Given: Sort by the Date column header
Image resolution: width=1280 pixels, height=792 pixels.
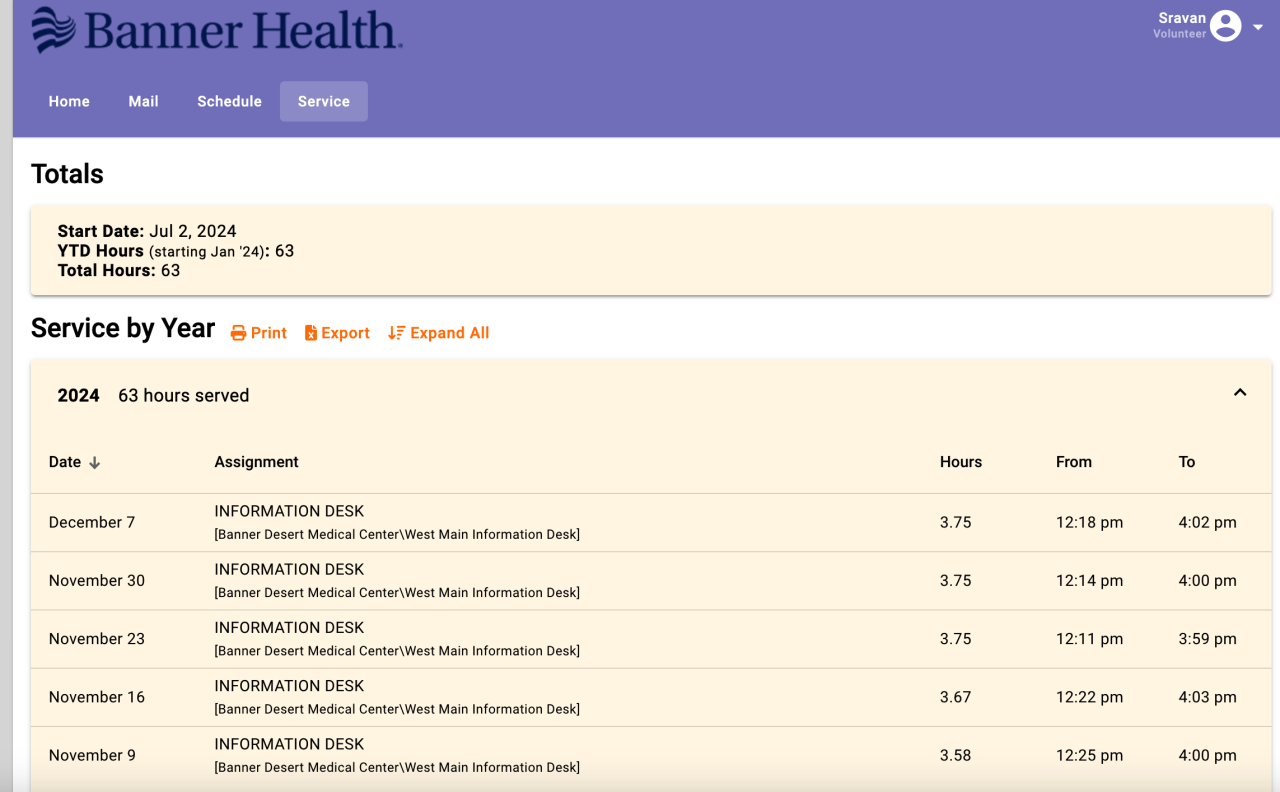Looking at the screenshot, I should pos(65,462).
